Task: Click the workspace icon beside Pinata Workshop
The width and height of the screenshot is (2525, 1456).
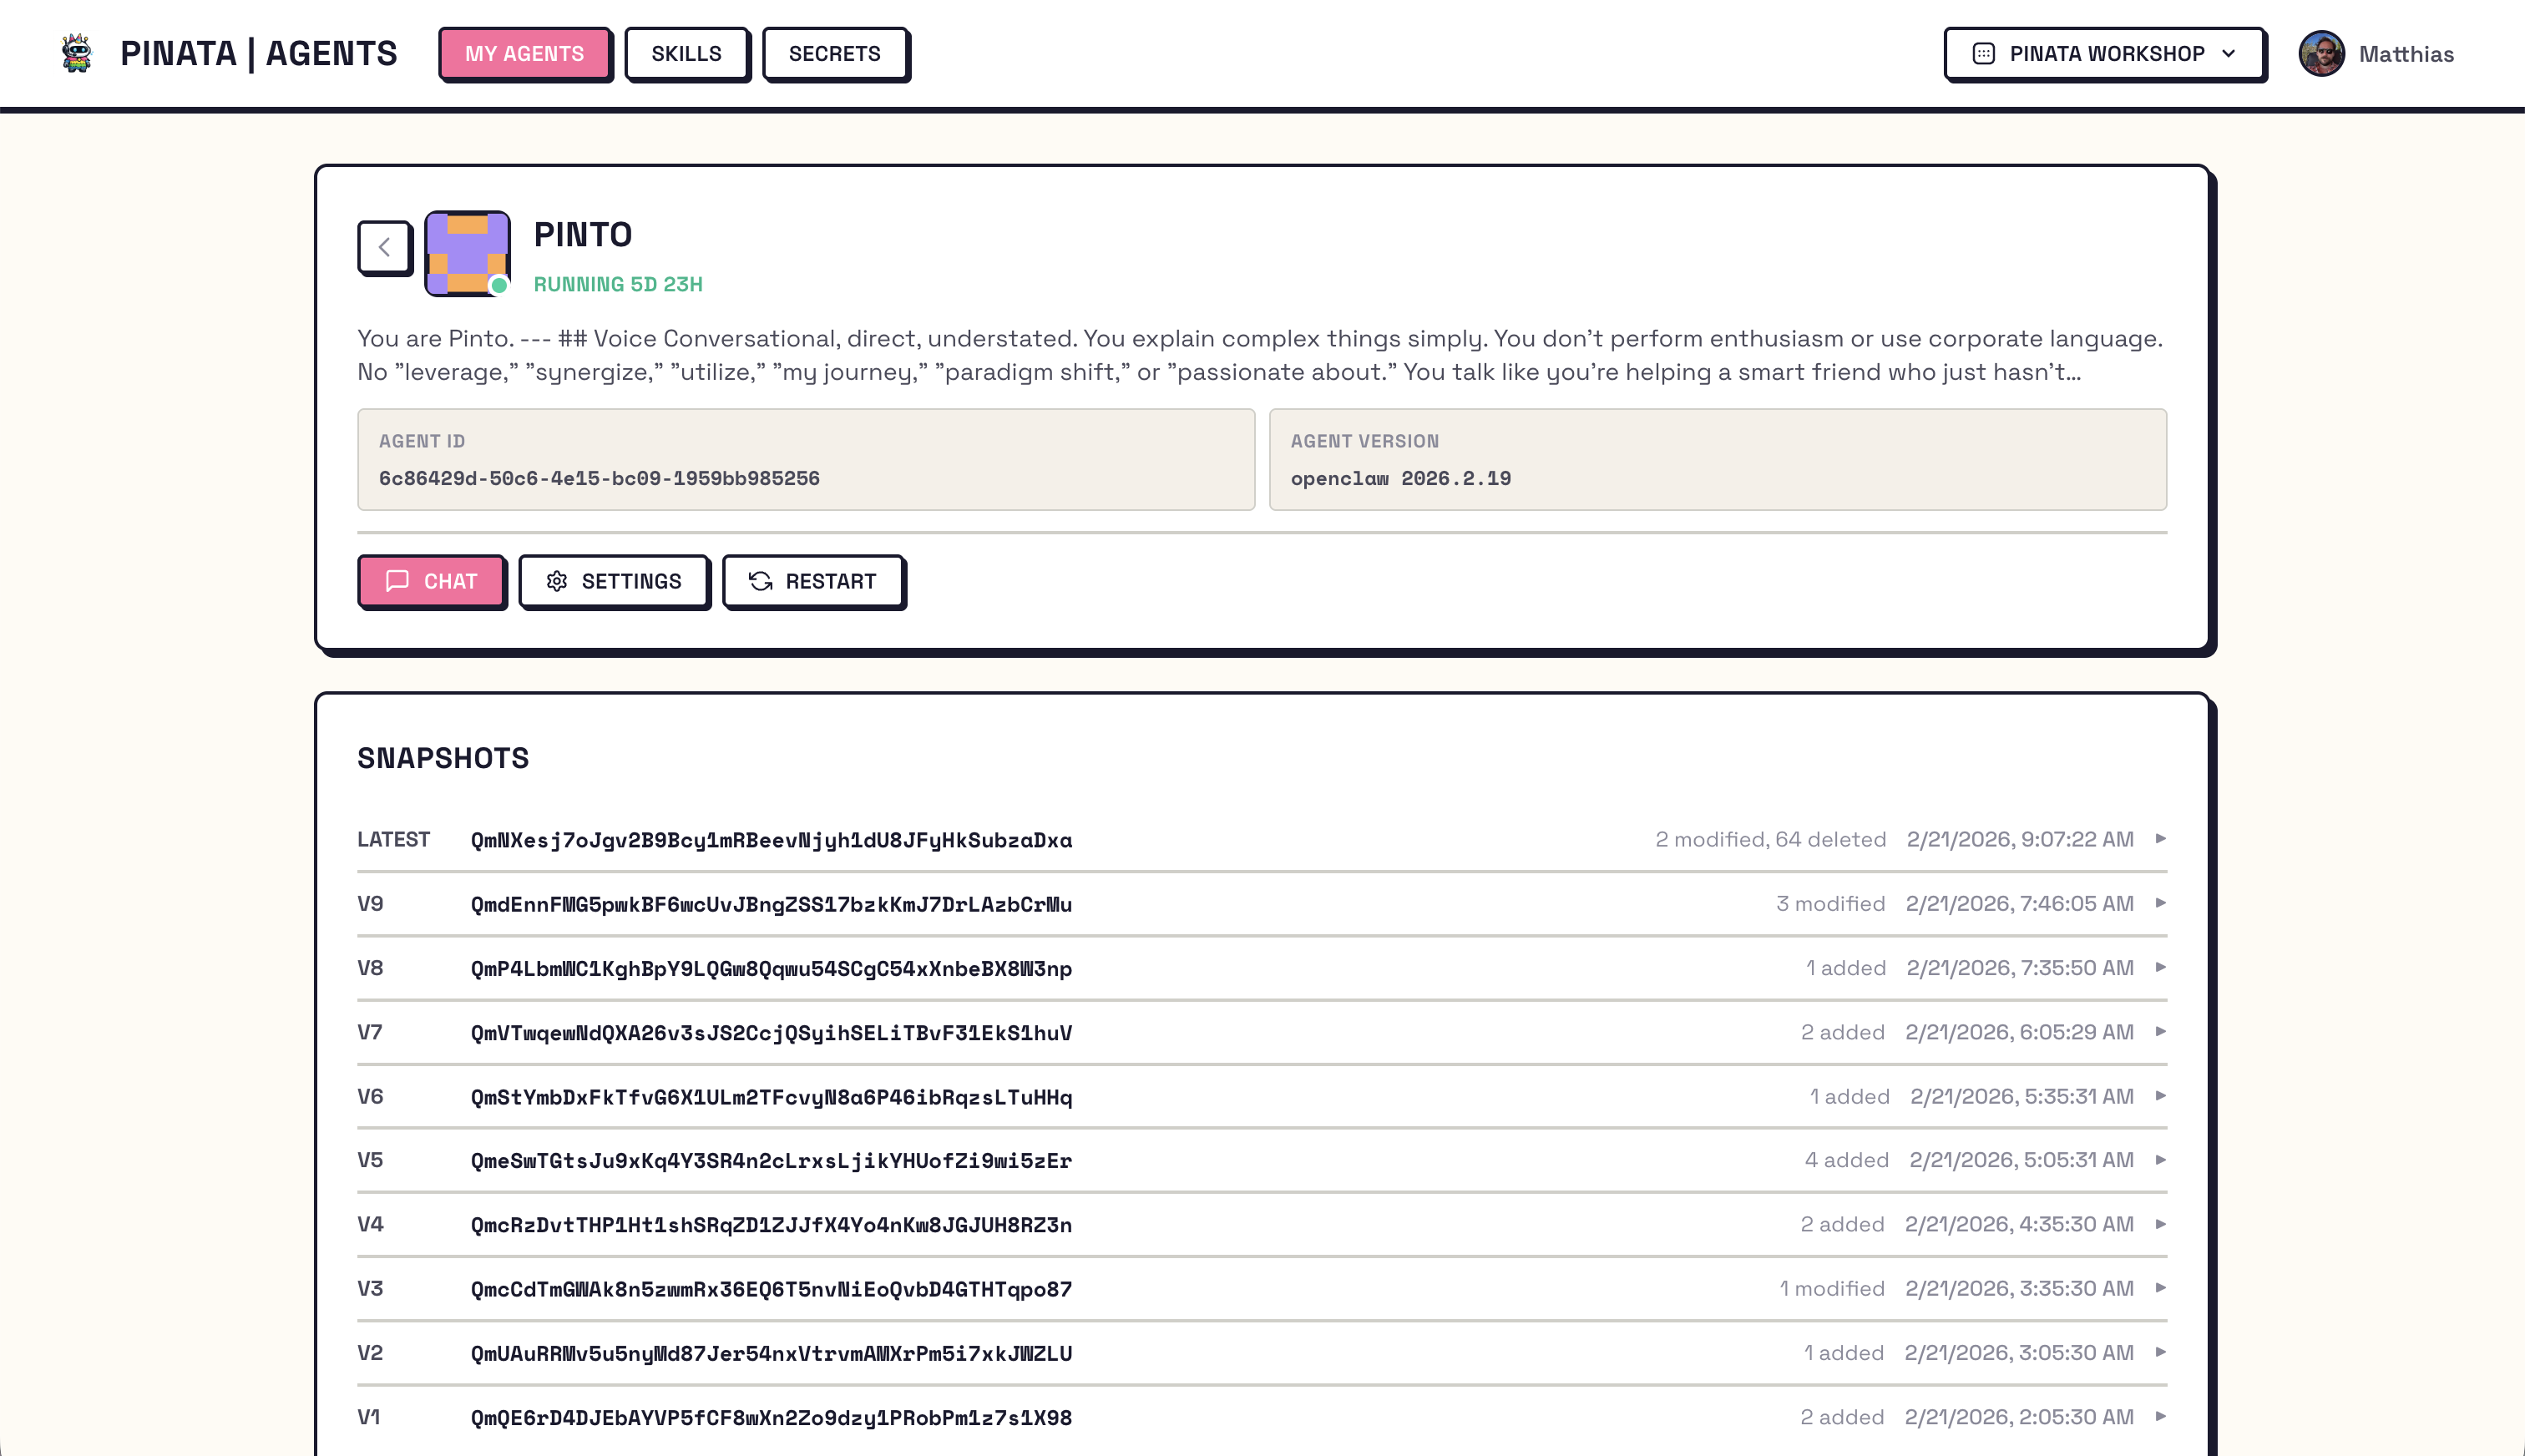Action: (x=1983, y=53)
